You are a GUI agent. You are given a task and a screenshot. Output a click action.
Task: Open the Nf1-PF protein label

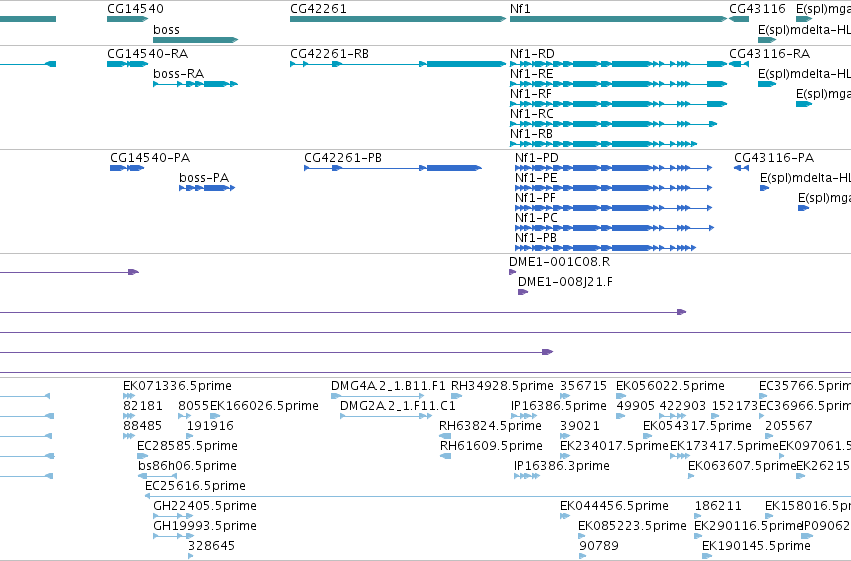coord(535,198)
